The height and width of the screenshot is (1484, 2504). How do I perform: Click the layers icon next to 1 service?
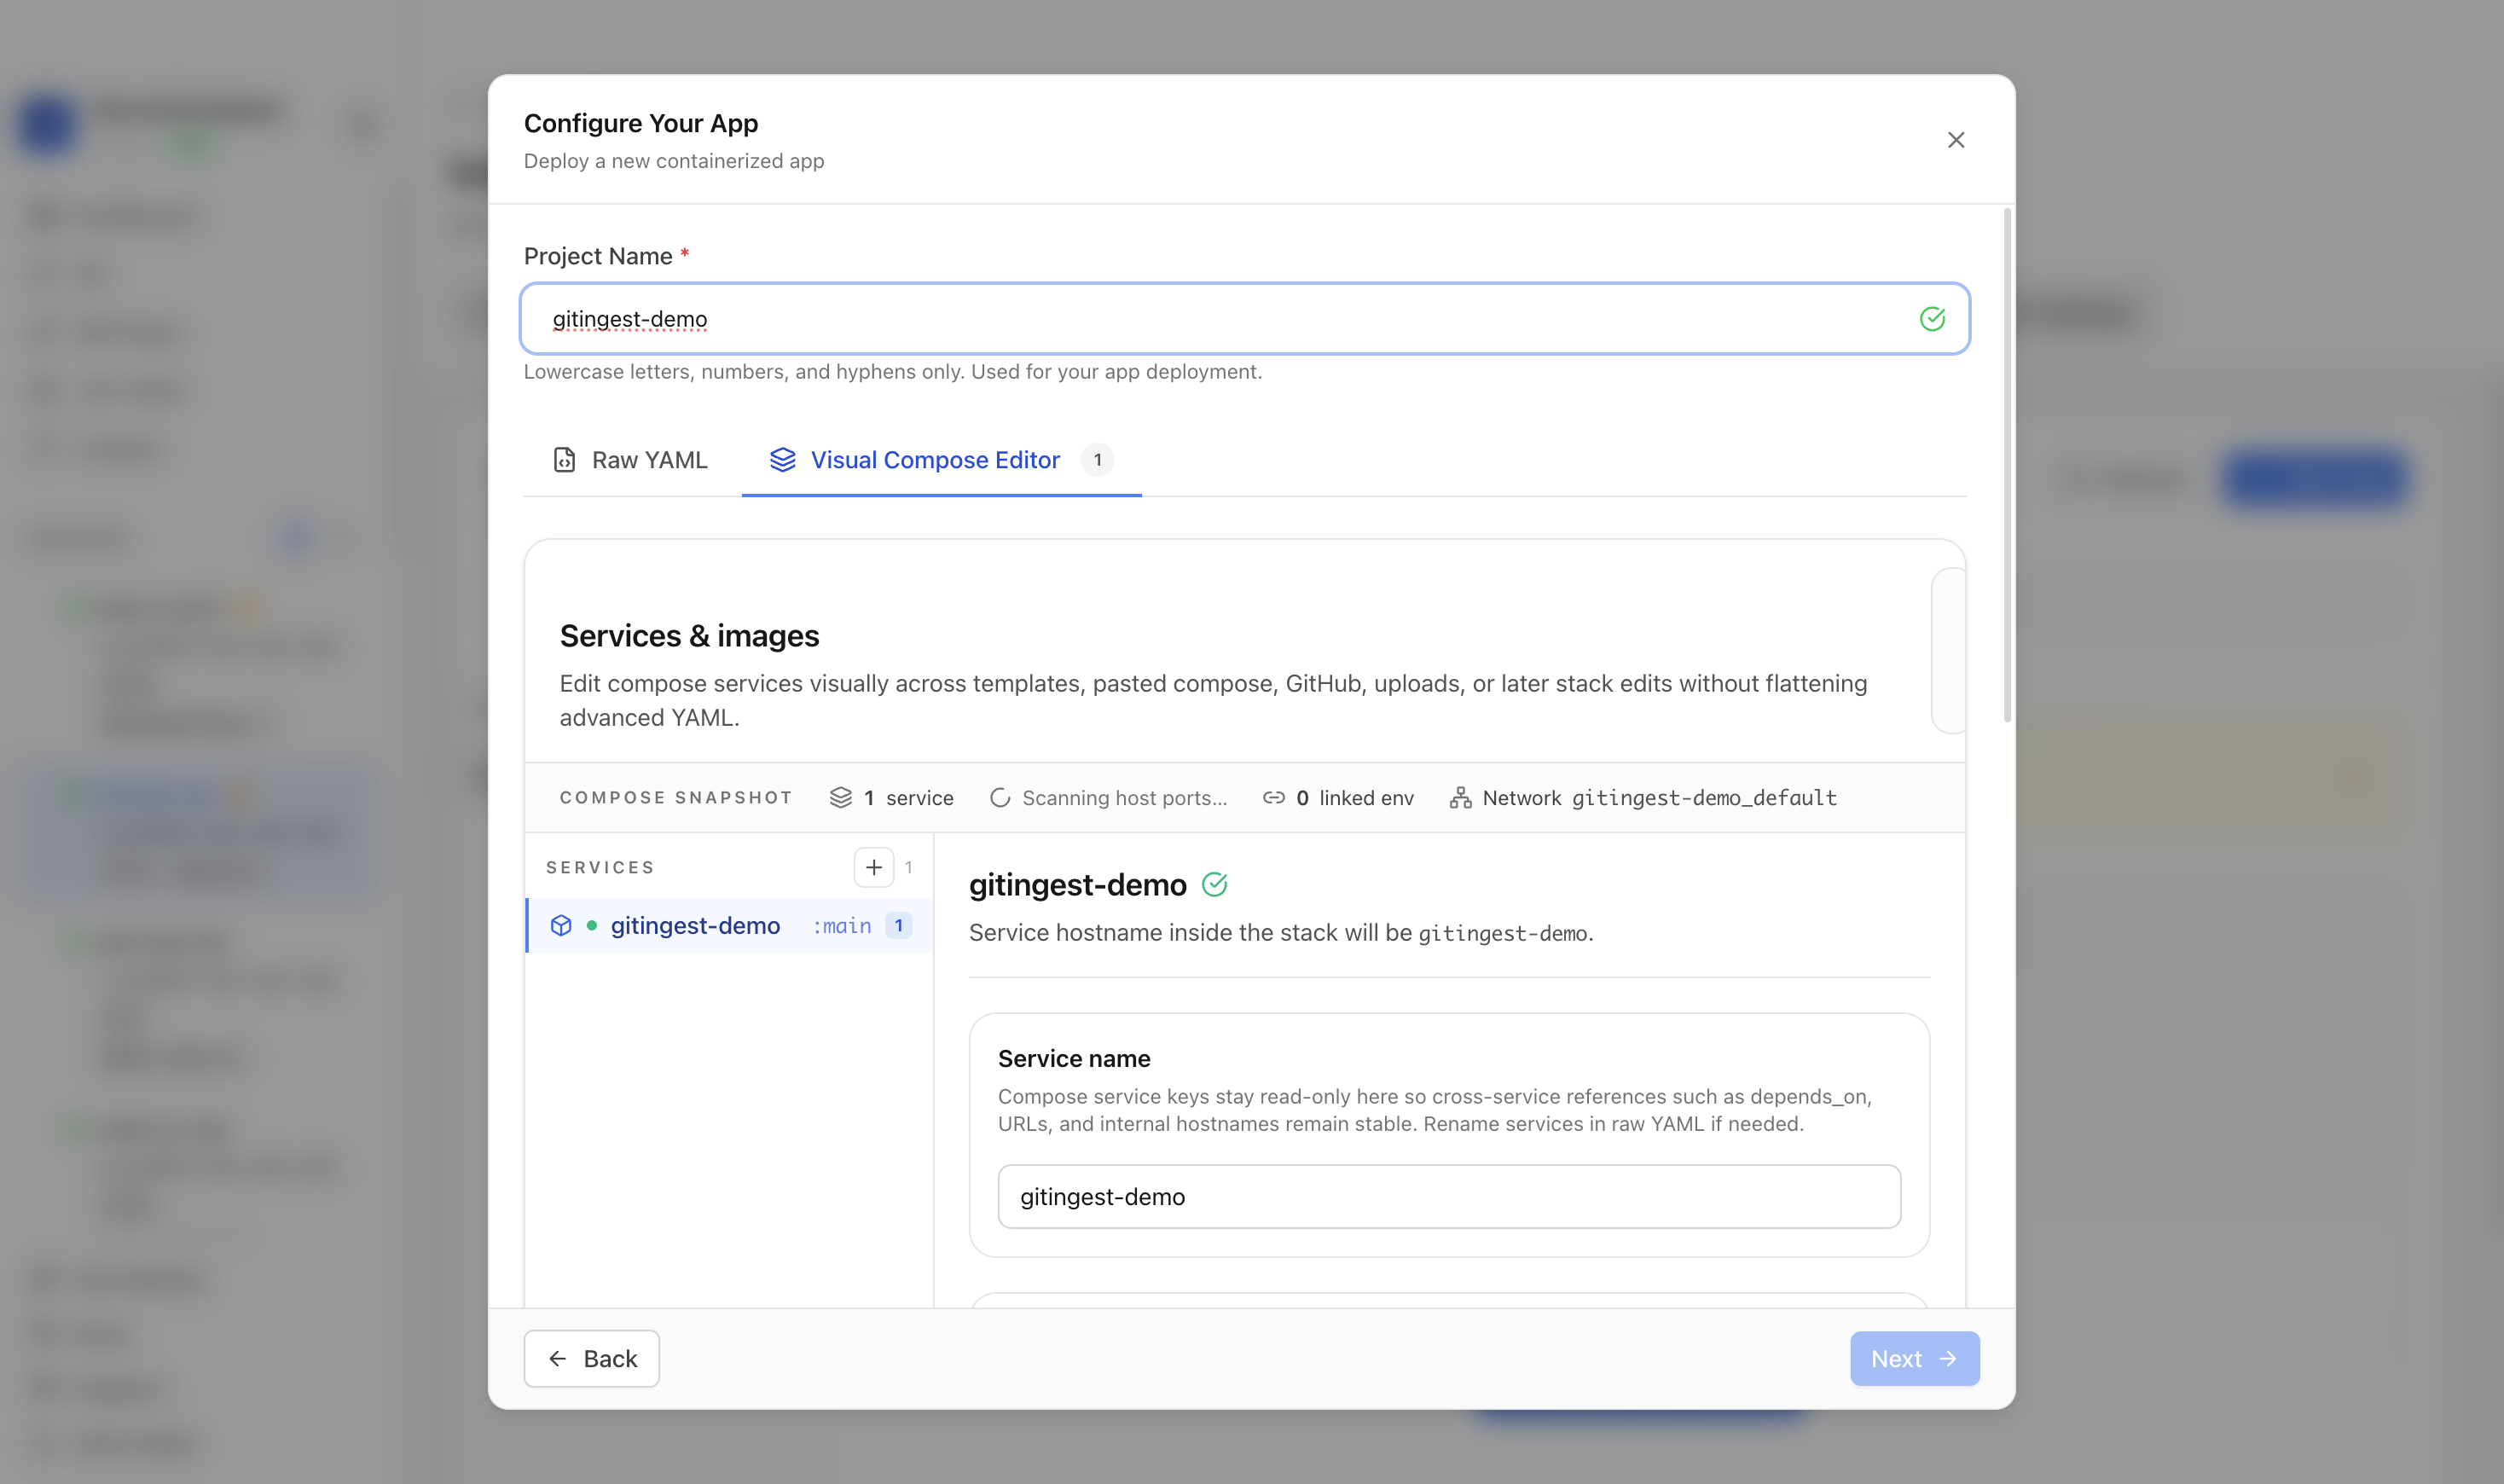pos(841,798)
